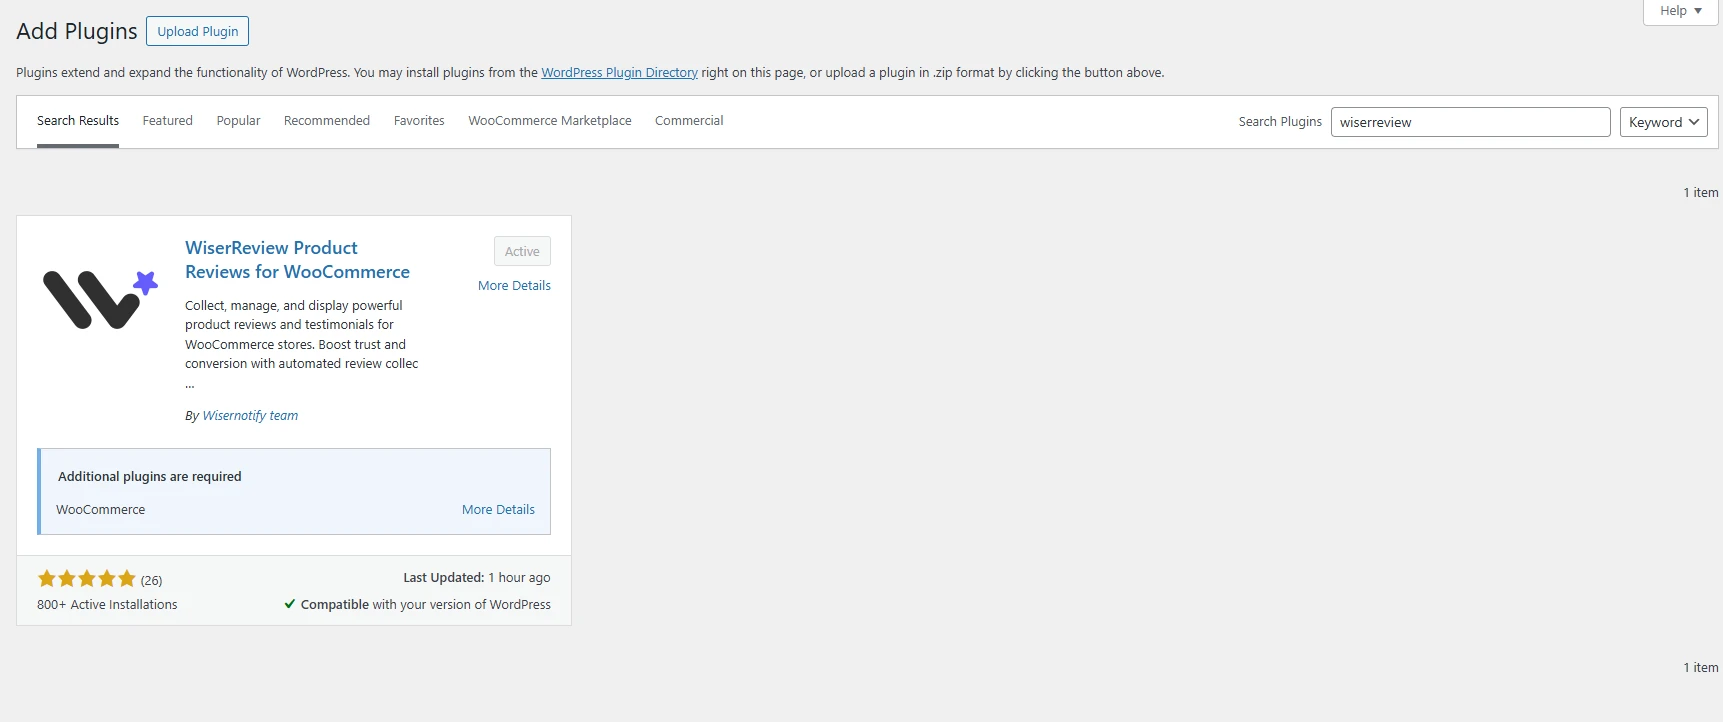Click the WiserReview plugin logo icon
The width and height of the screenshot is (1723, 722).
click(x=100, y=299)
